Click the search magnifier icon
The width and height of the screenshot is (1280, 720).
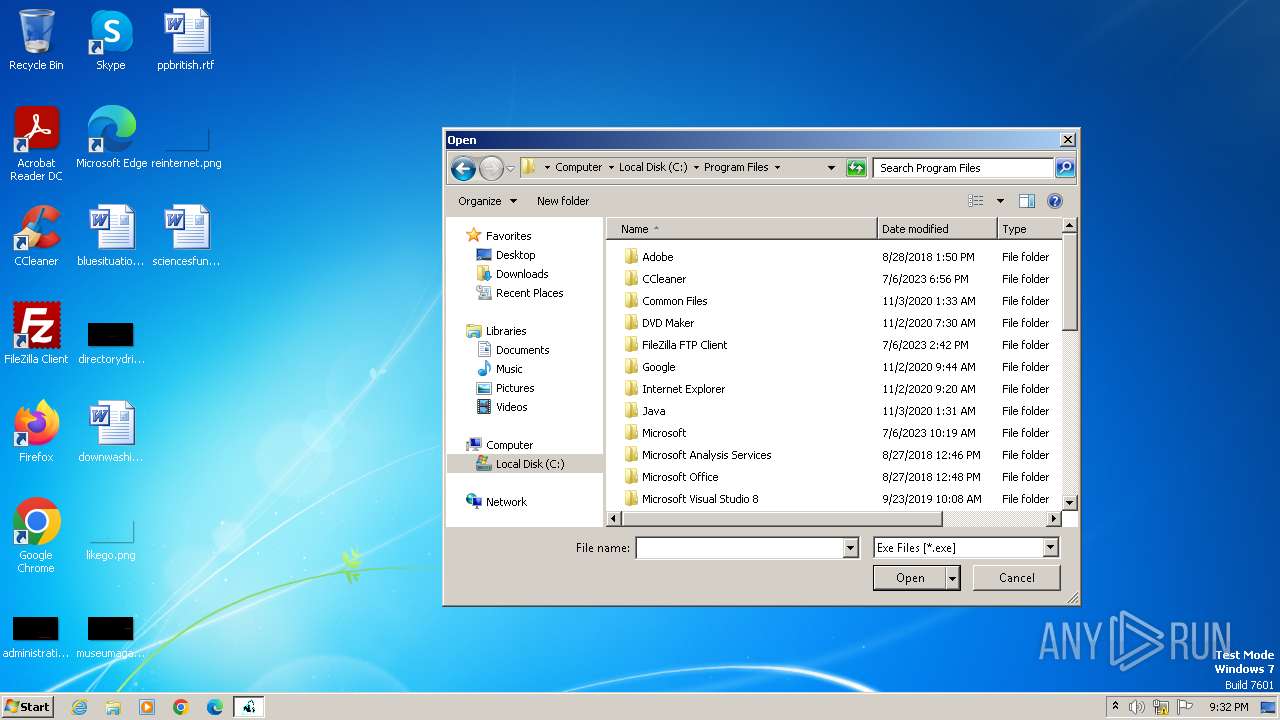tap(1065, 168)
